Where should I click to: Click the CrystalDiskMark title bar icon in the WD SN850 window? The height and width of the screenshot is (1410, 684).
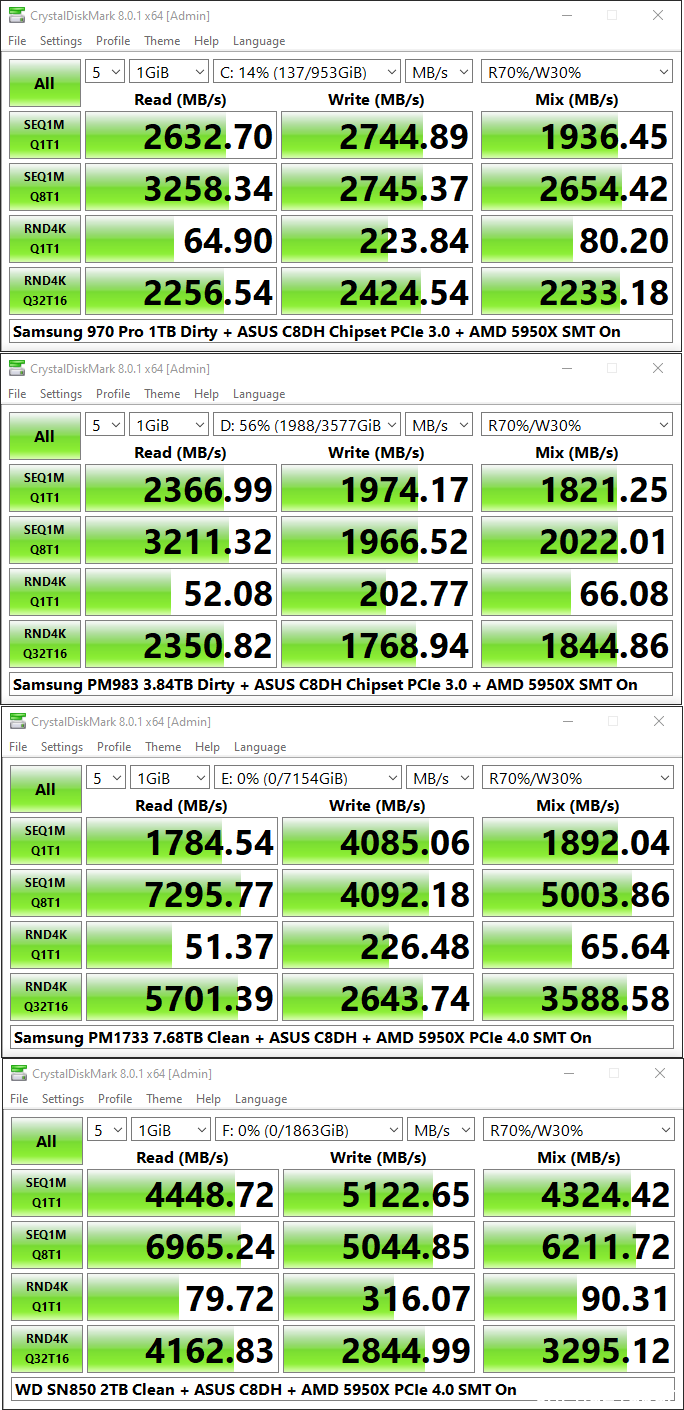point(18,1074)
